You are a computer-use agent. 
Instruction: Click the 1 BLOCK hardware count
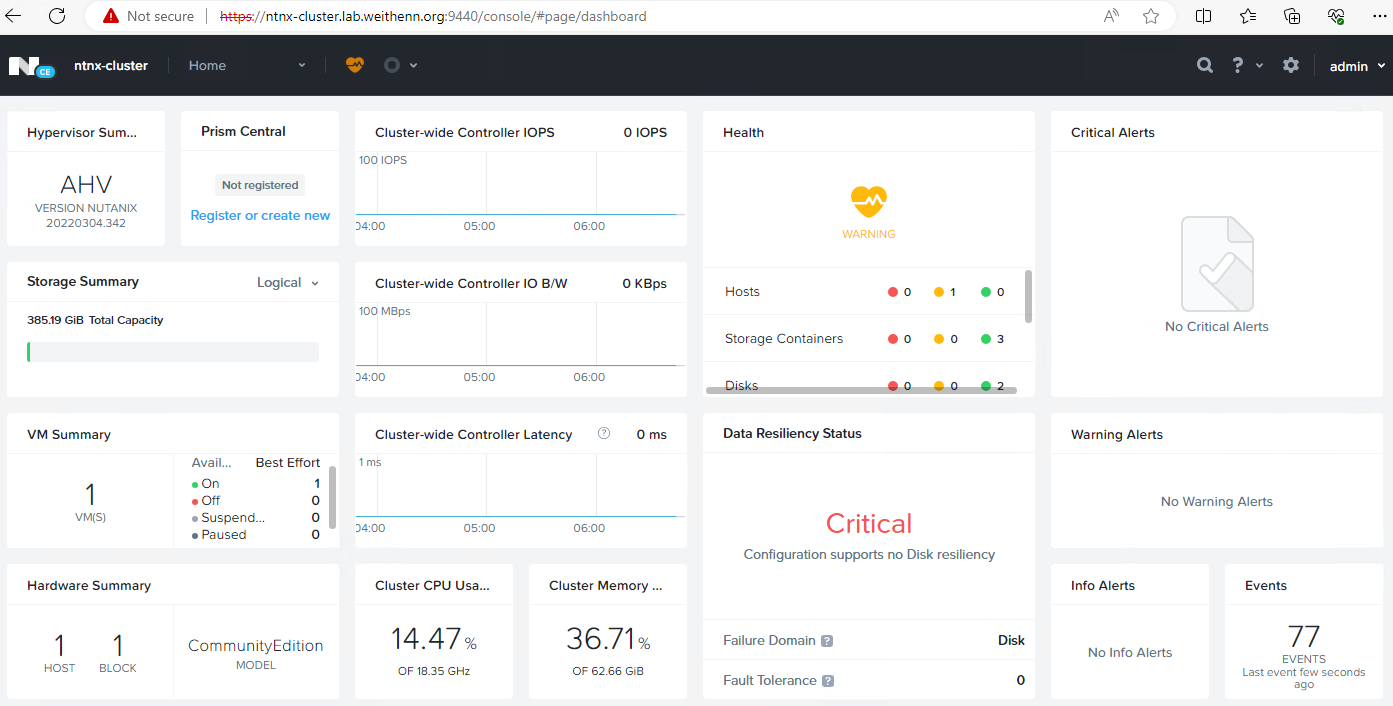point(118,653)
